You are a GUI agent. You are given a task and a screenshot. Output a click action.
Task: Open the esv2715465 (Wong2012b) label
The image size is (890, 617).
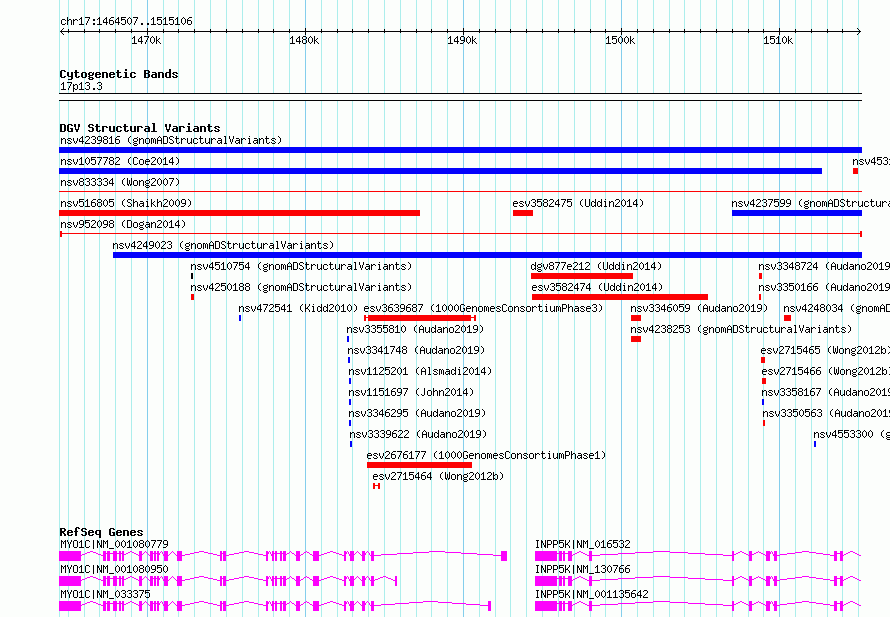coord(825,350)
